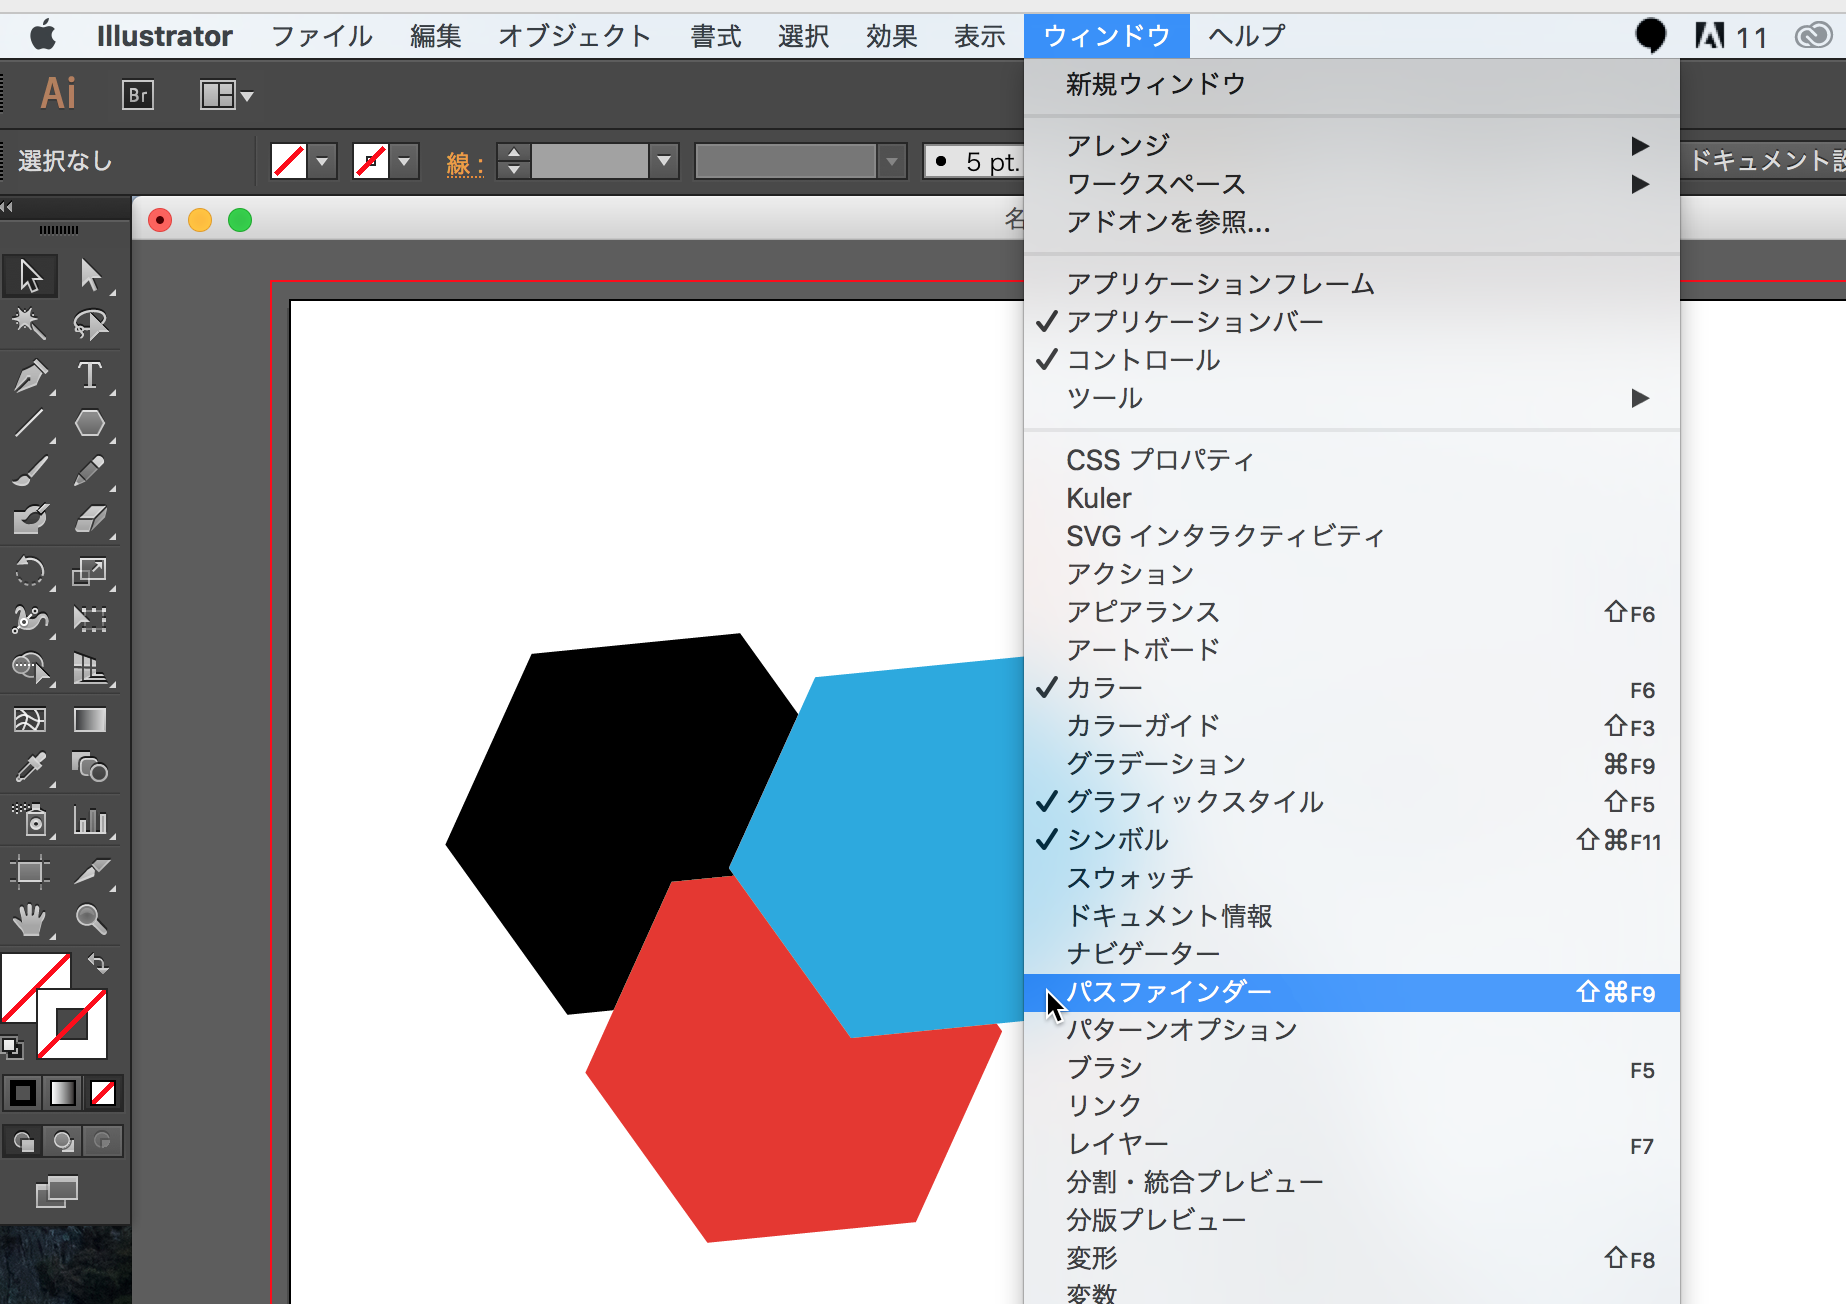This screenshot has width=1846, height=1304.
Task: Open the variable width profile dropdown
Action: tap(891, 161)
